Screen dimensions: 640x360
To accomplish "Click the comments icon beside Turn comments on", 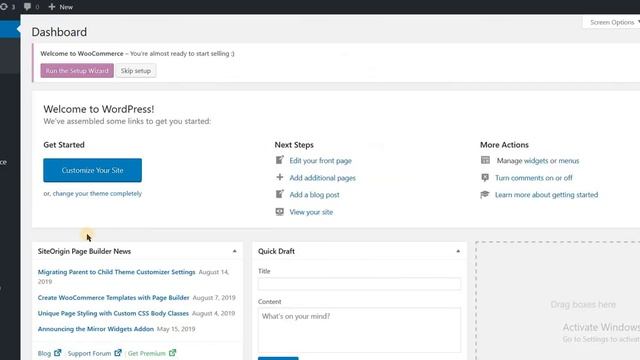I will tap(485, 178).
